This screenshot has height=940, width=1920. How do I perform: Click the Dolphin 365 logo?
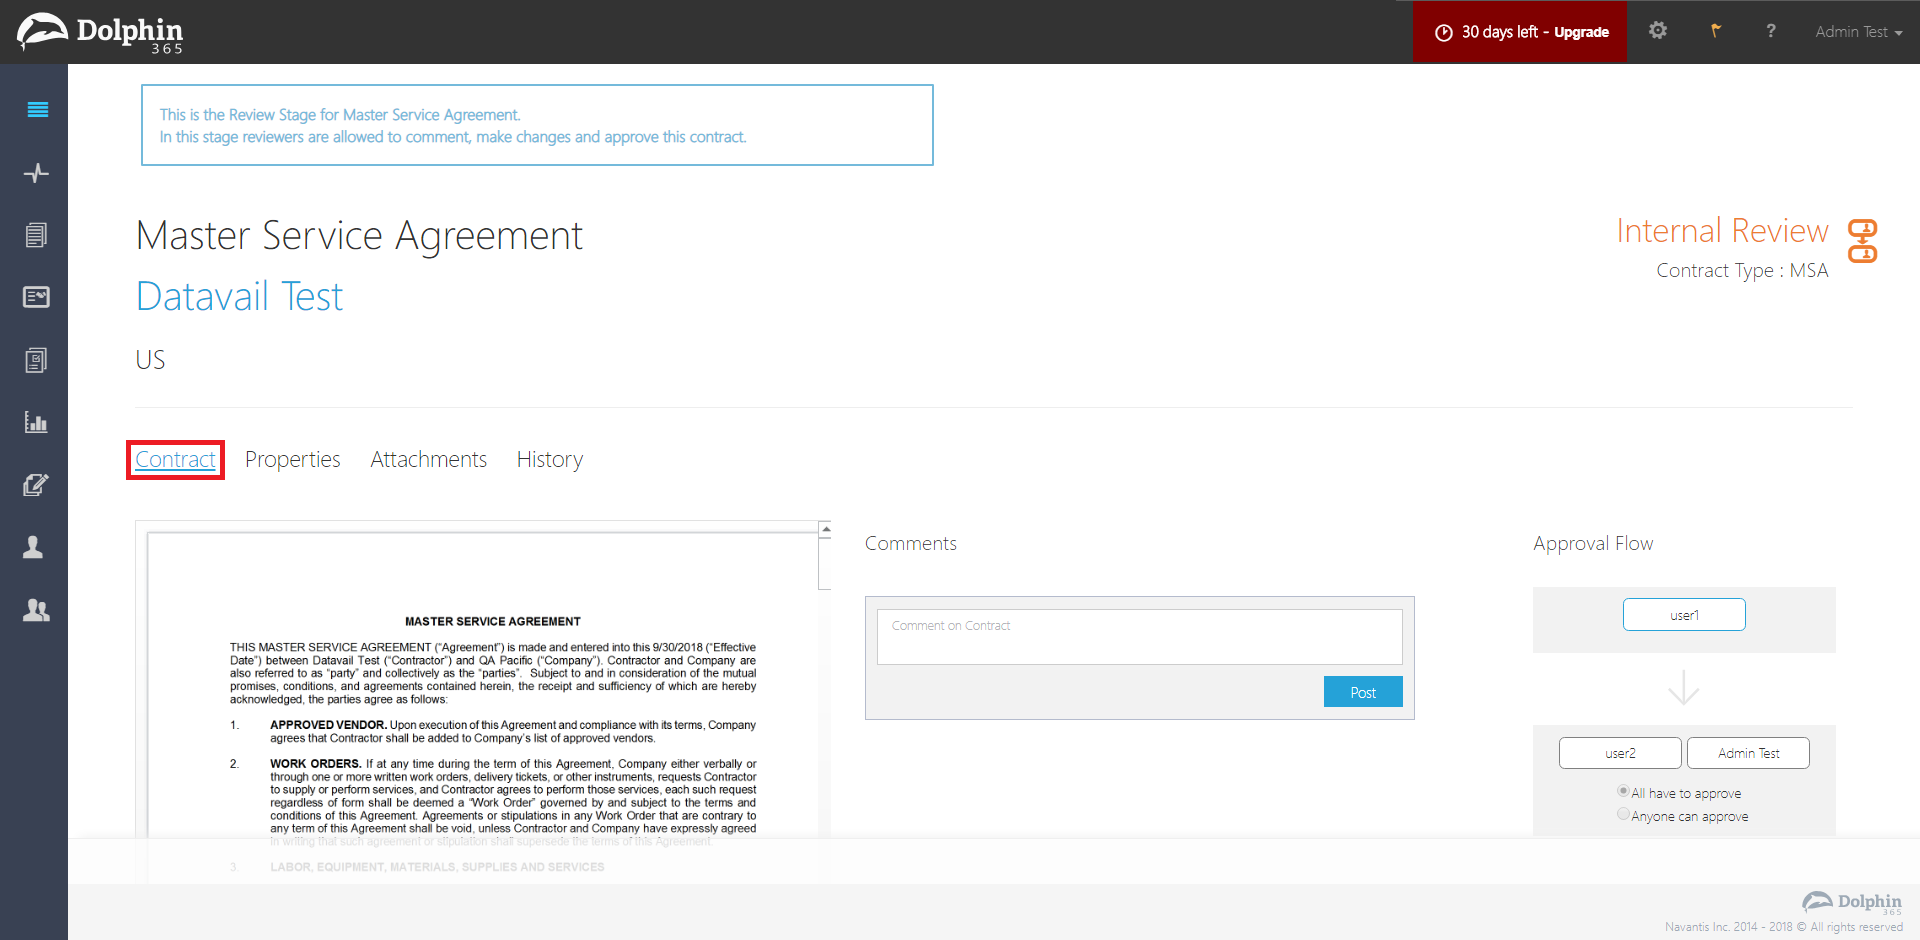[100, 33]
